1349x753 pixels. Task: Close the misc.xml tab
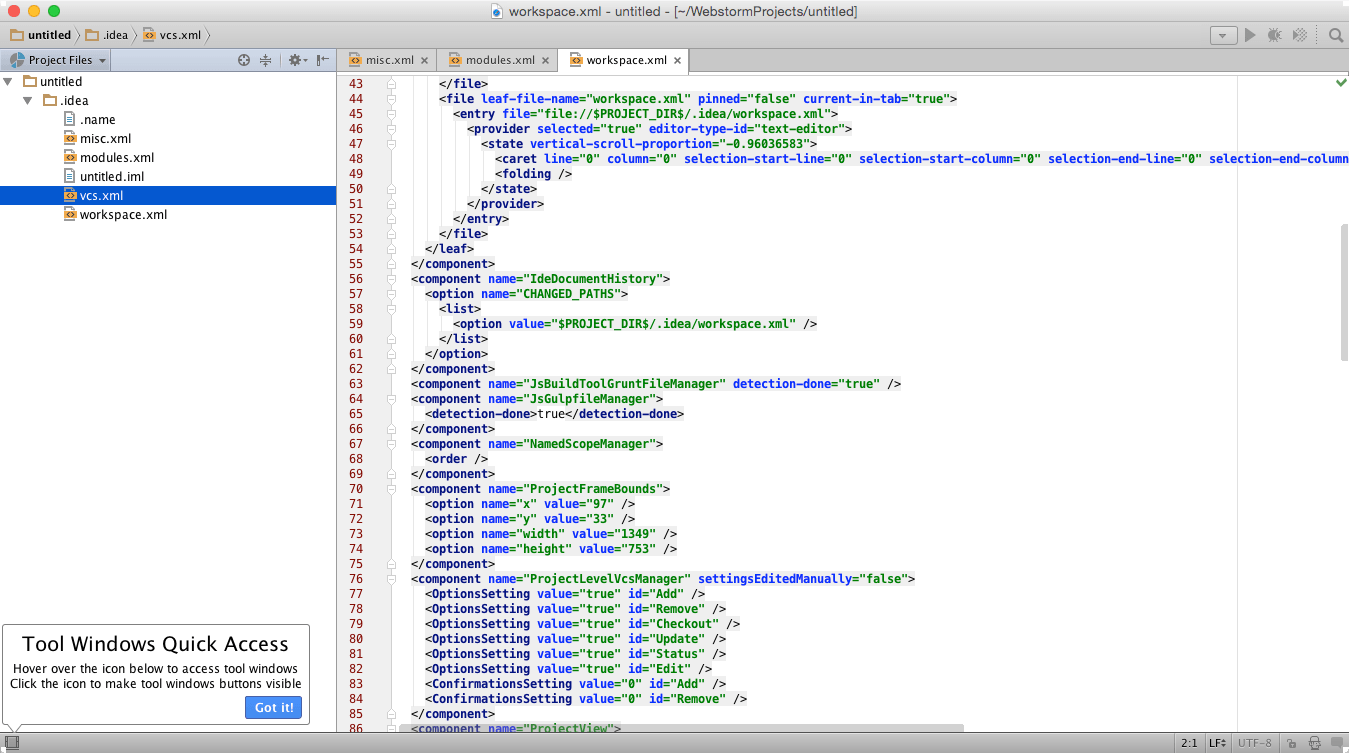(x=425, y=60)
